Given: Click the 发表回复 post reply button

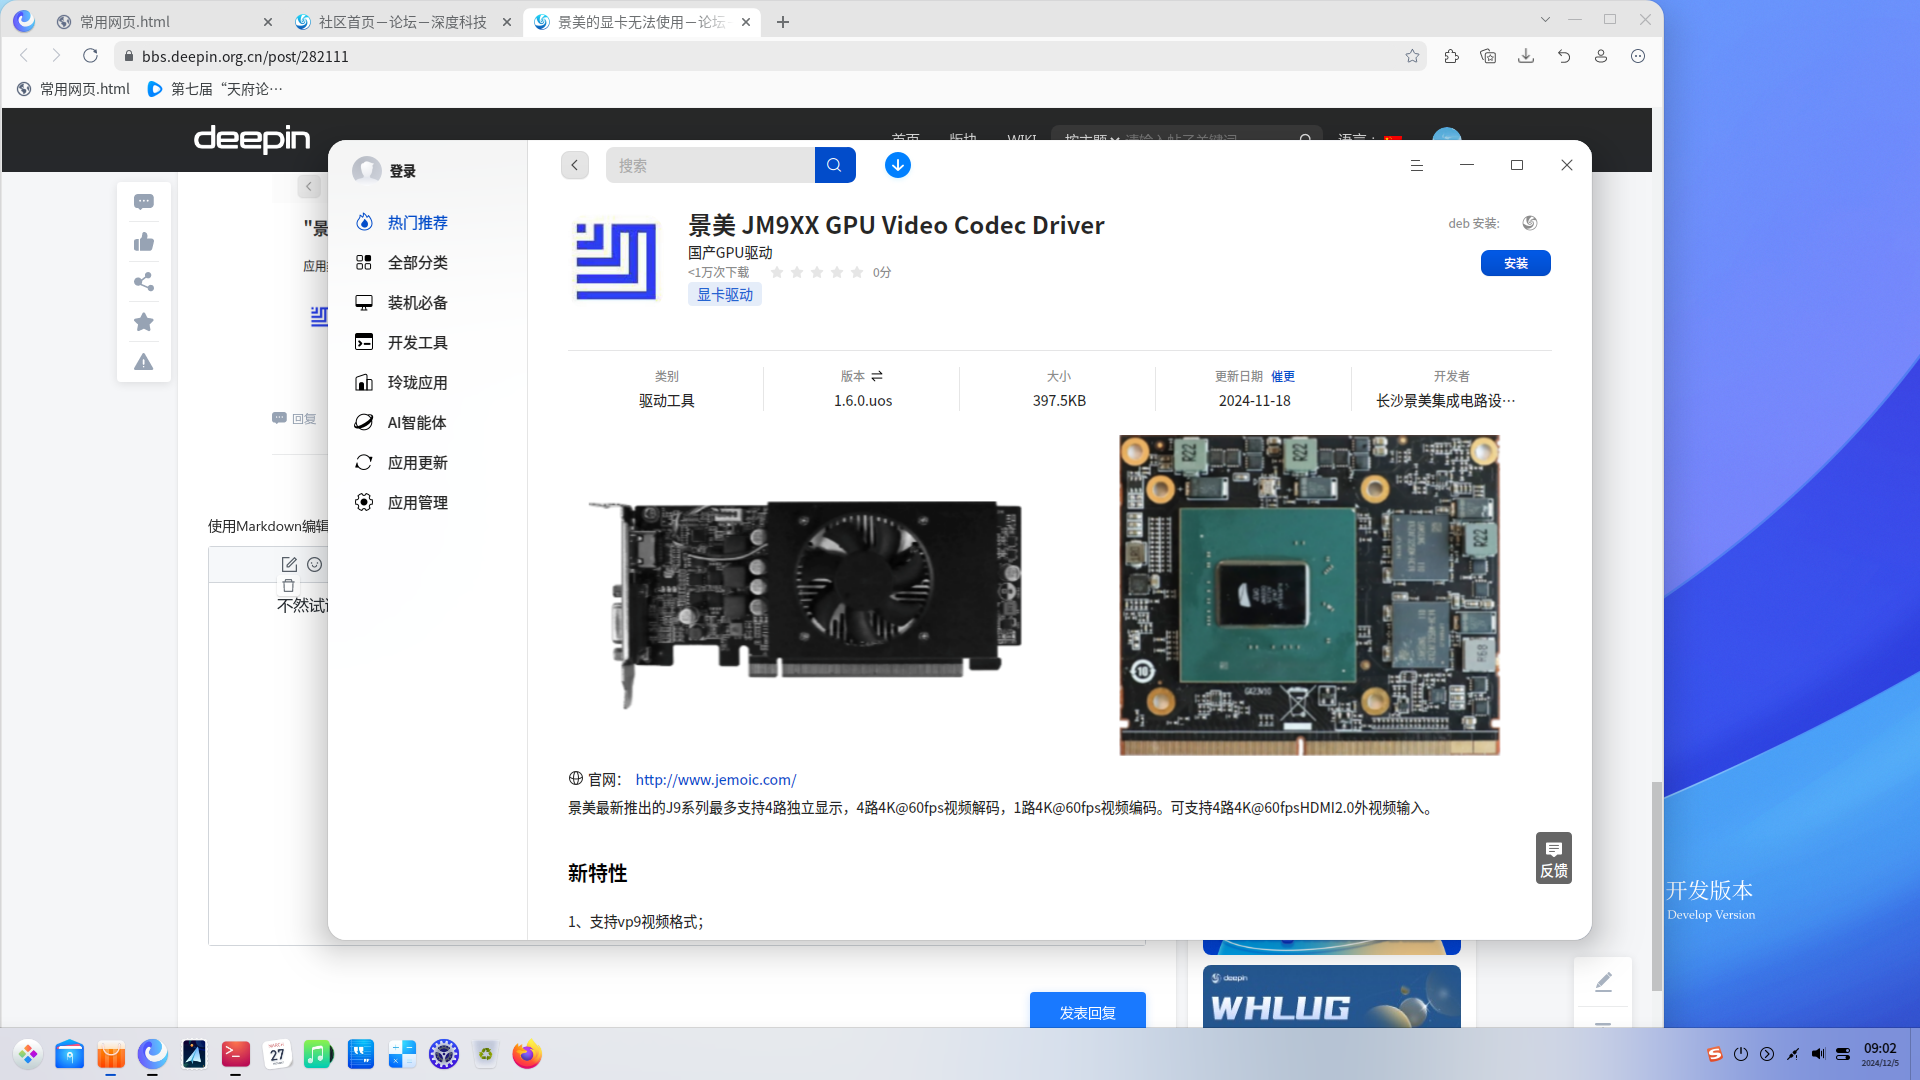Looking at the screenshot, I should click(x=1088, y=1012).
